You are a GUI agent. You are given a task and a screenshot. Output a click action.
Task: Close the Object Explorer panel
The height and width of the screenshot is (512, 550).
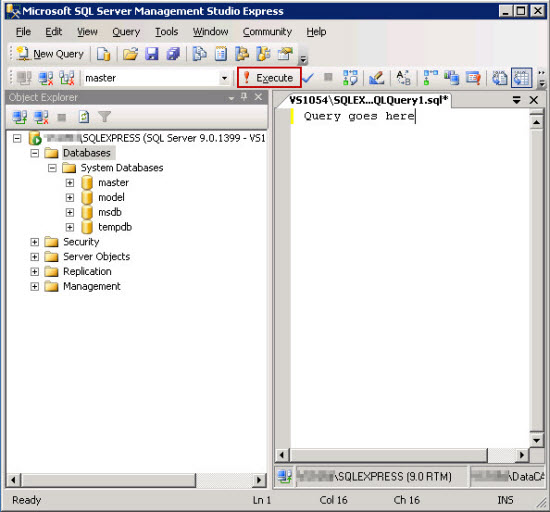coord(259,97)
